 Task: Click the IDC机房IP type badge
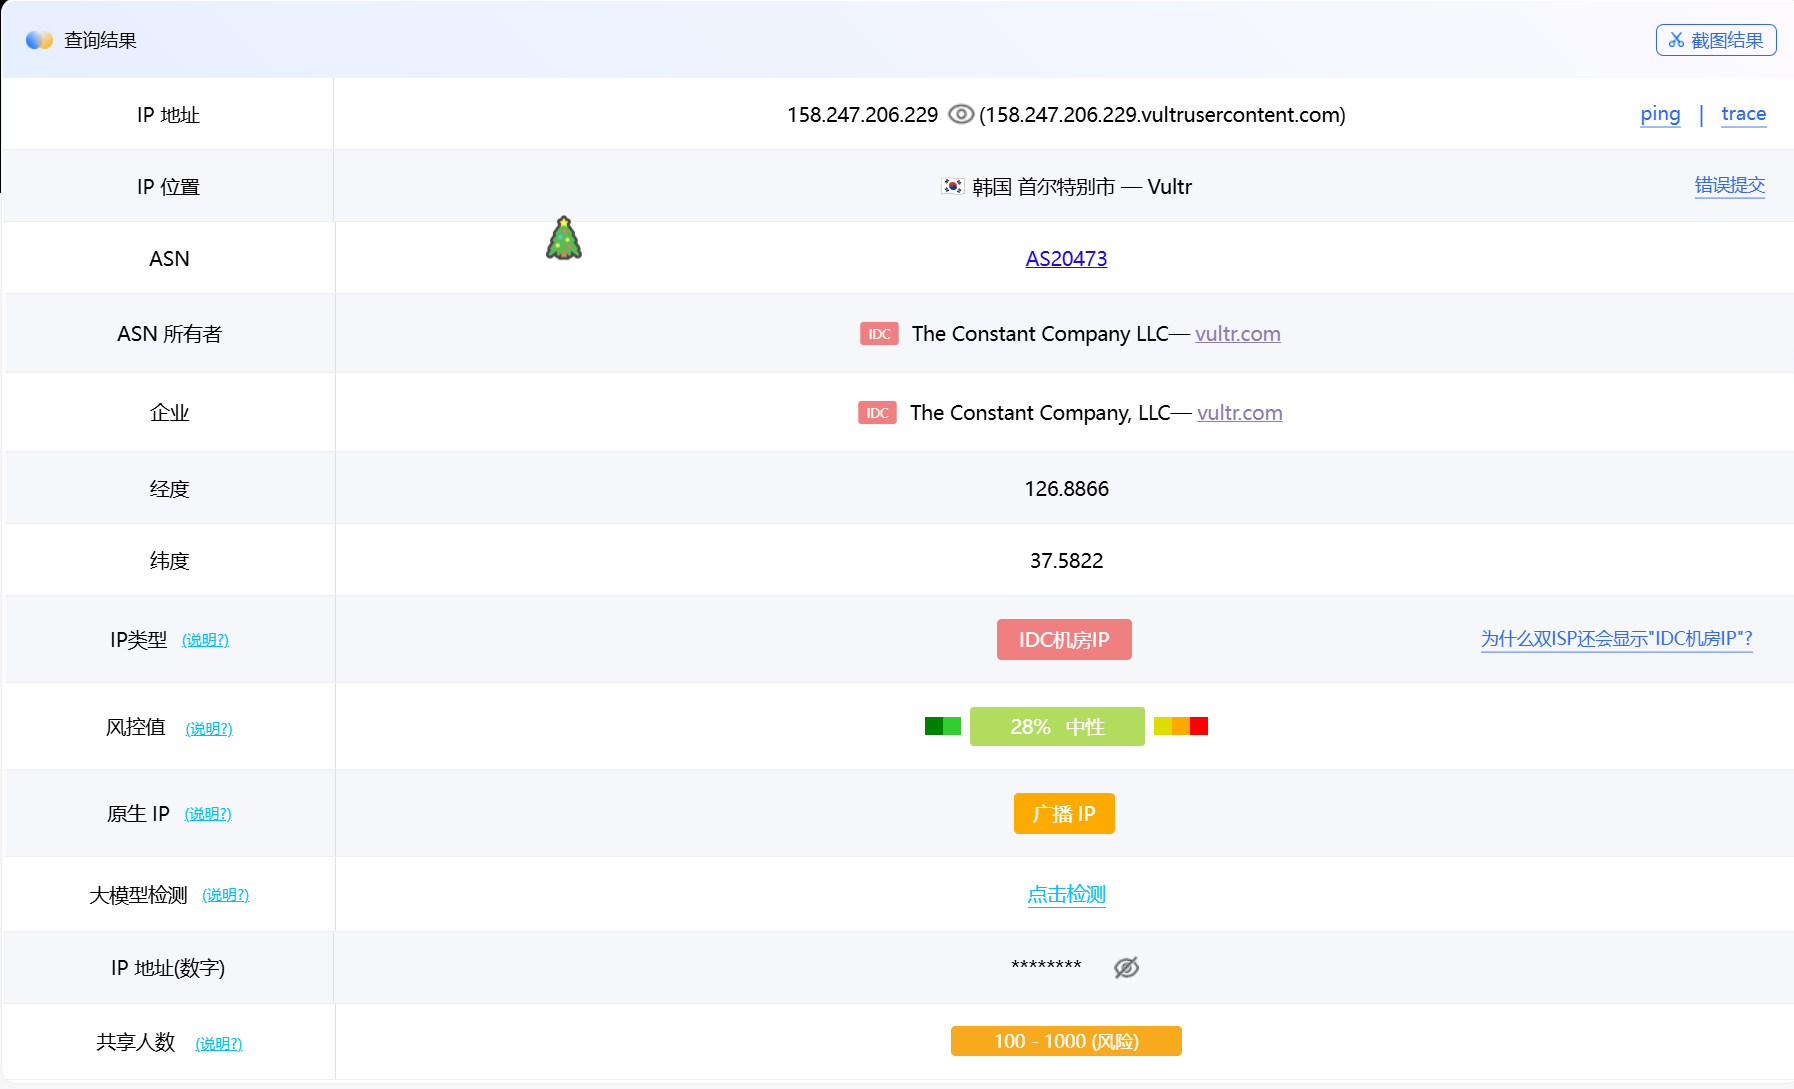[x=1064, y=640]
